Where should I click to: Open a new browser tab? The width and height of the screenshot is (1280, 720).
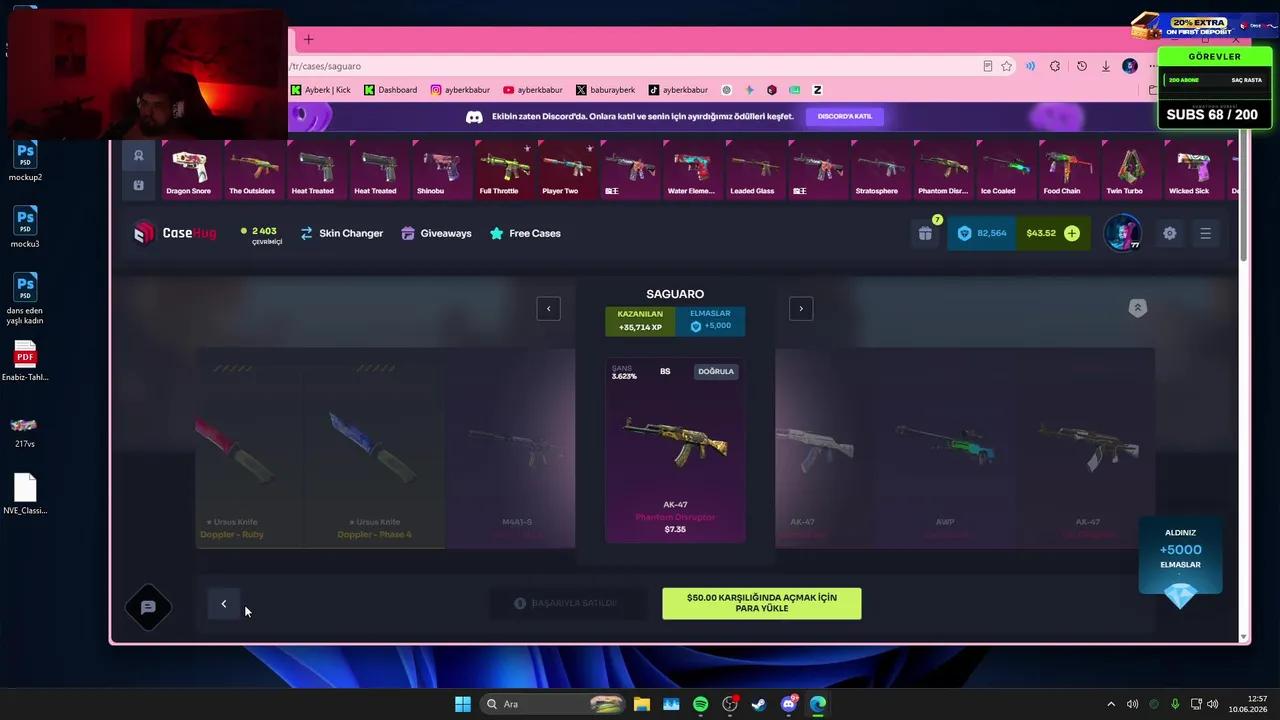[x=308, y=39]
